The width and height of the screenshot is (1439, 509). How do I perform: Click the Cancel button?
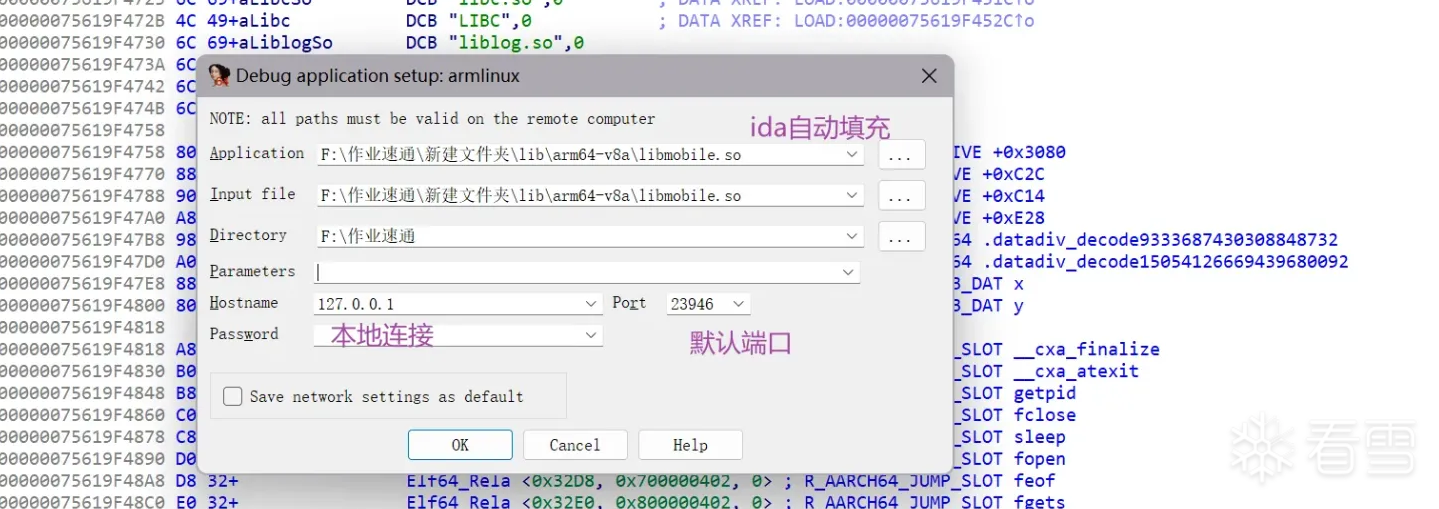[x=575, y=445]
